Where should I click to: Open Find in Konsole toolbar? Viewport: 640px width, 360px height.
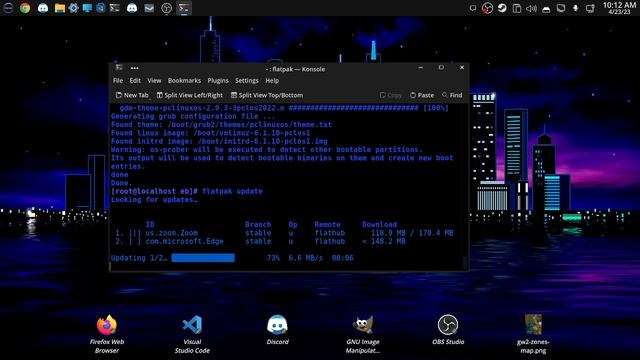[x=452, y=95]
